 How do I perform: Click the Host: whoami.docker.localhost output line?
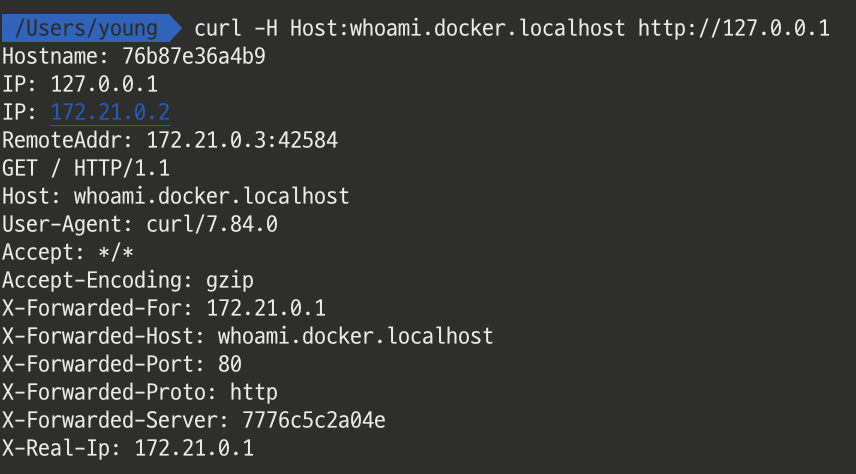pos(175,196)
